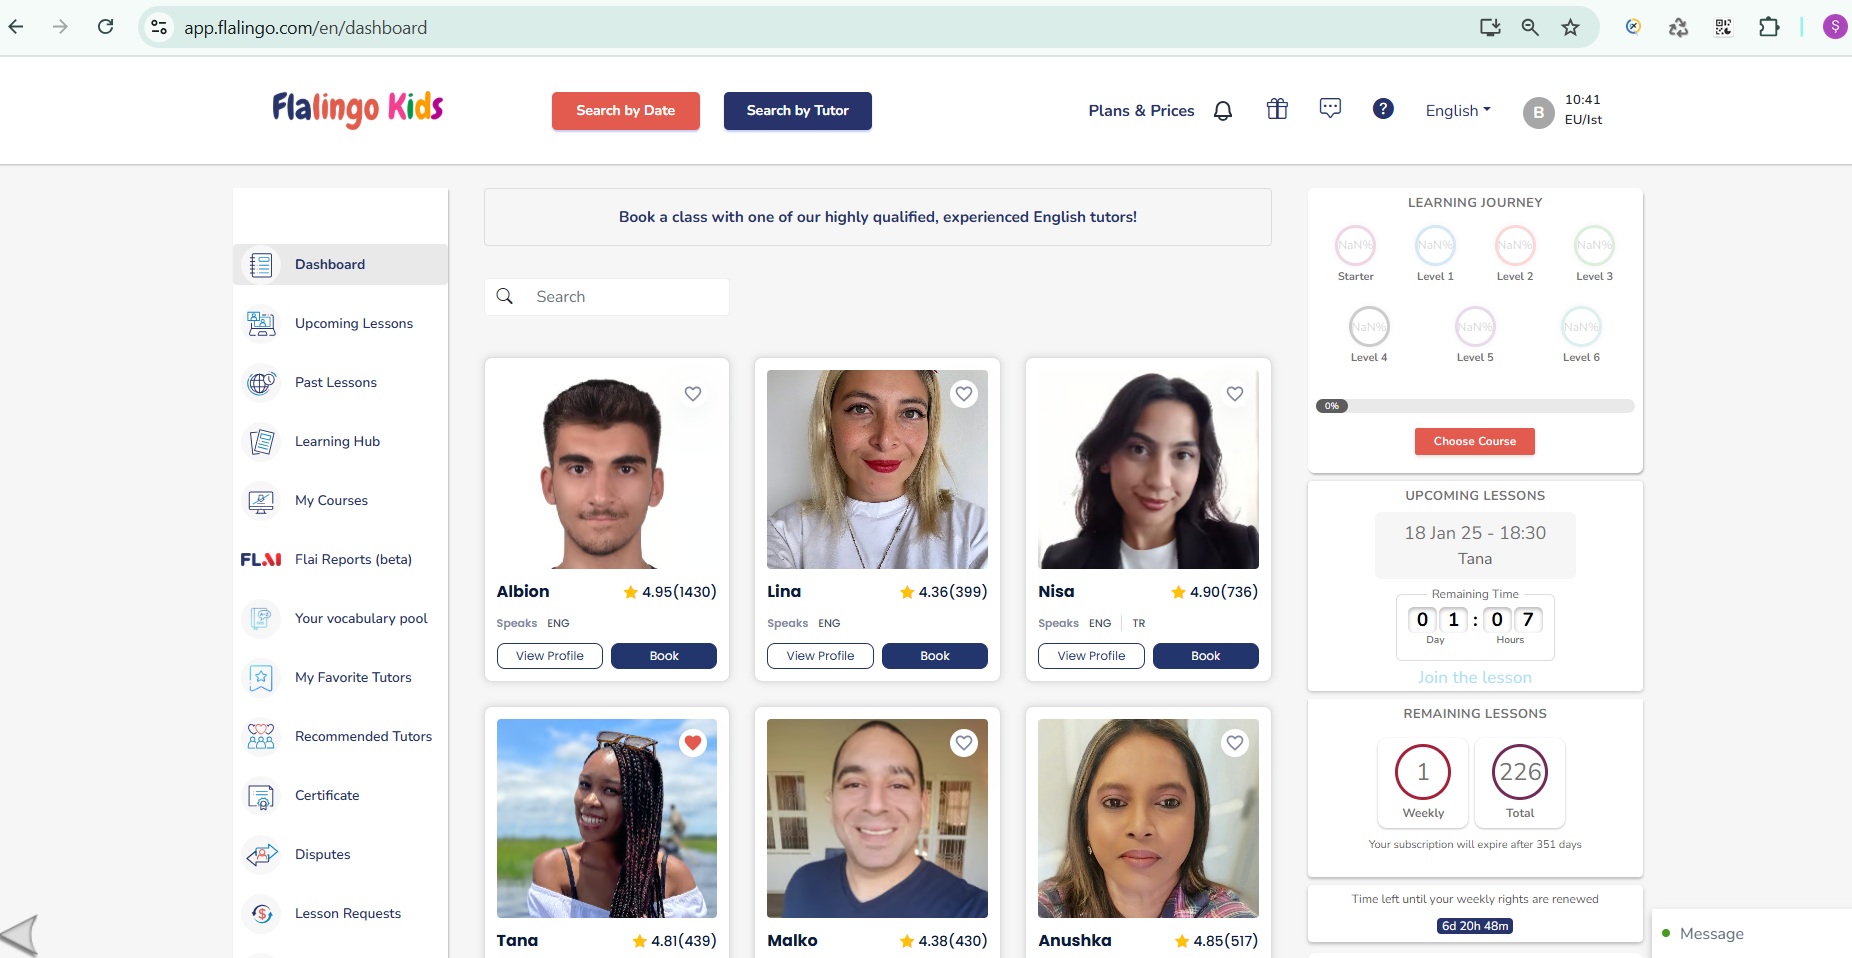Book a lesson with Albion
1852x958 pixels.
[664, 656]
